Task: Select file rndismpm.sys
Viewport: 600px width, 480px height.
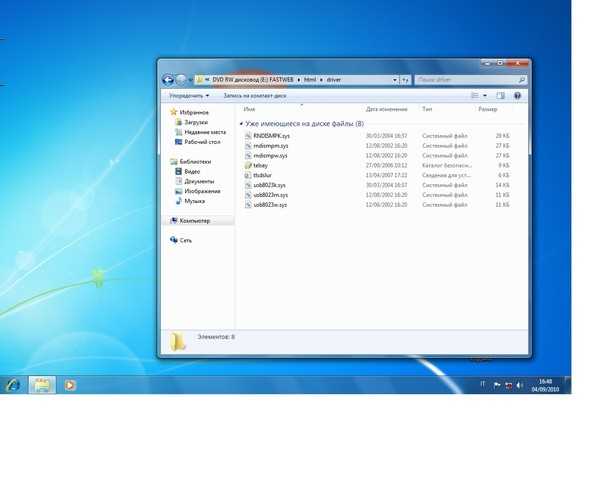Action: (271, 146)
